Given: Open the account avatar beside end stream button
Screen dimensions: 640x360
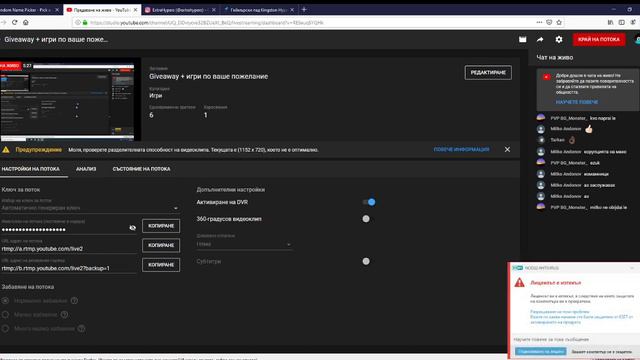Looking at the screenshot, I should click(637, 40).
